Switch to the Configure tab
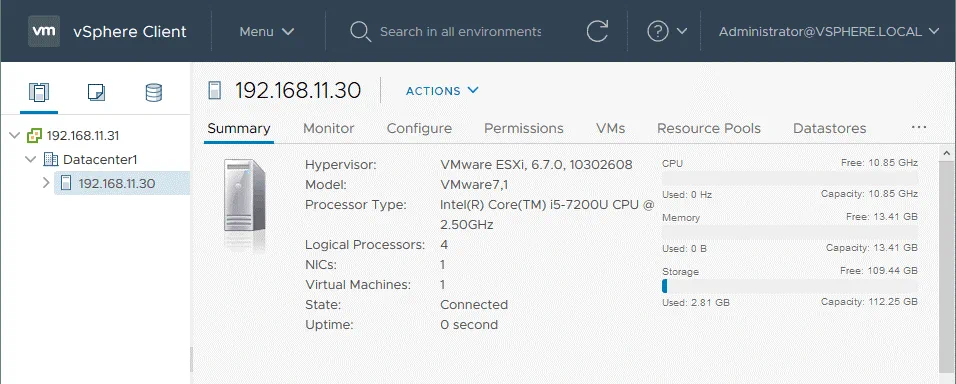The image size is (956, 384). 419,129
